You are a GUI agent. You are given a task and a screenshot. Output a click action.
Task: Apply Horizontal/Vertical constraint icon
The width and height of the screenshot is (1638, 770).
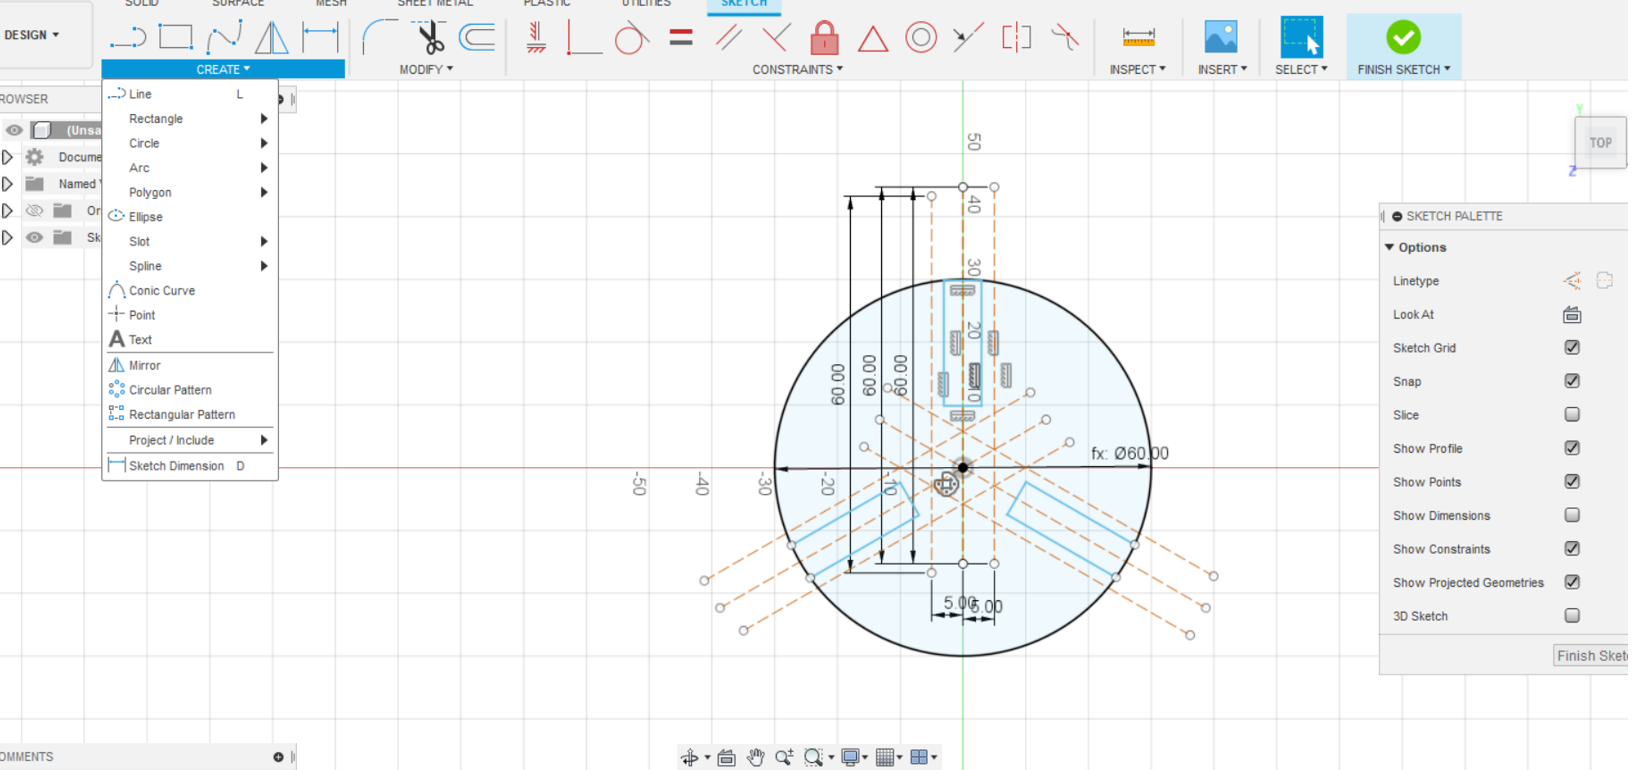click(536, 38)
